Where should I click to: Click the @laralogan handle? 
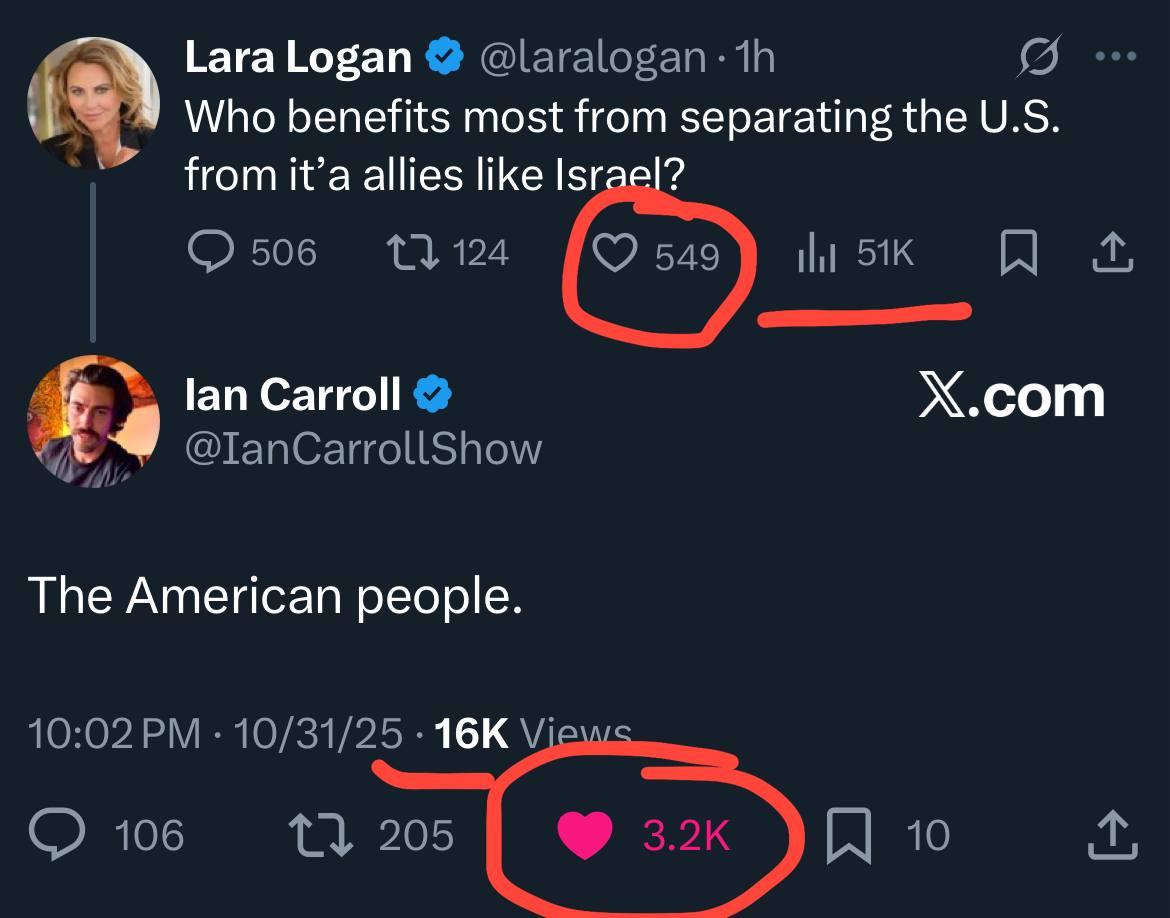coord(592,59)
